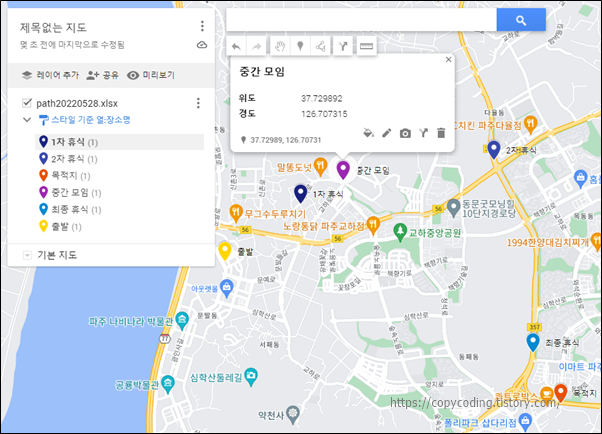Viewport: 602px width, 434px height.
Task: Click yellow 출발 marker on map
Action: coord(225,251)
